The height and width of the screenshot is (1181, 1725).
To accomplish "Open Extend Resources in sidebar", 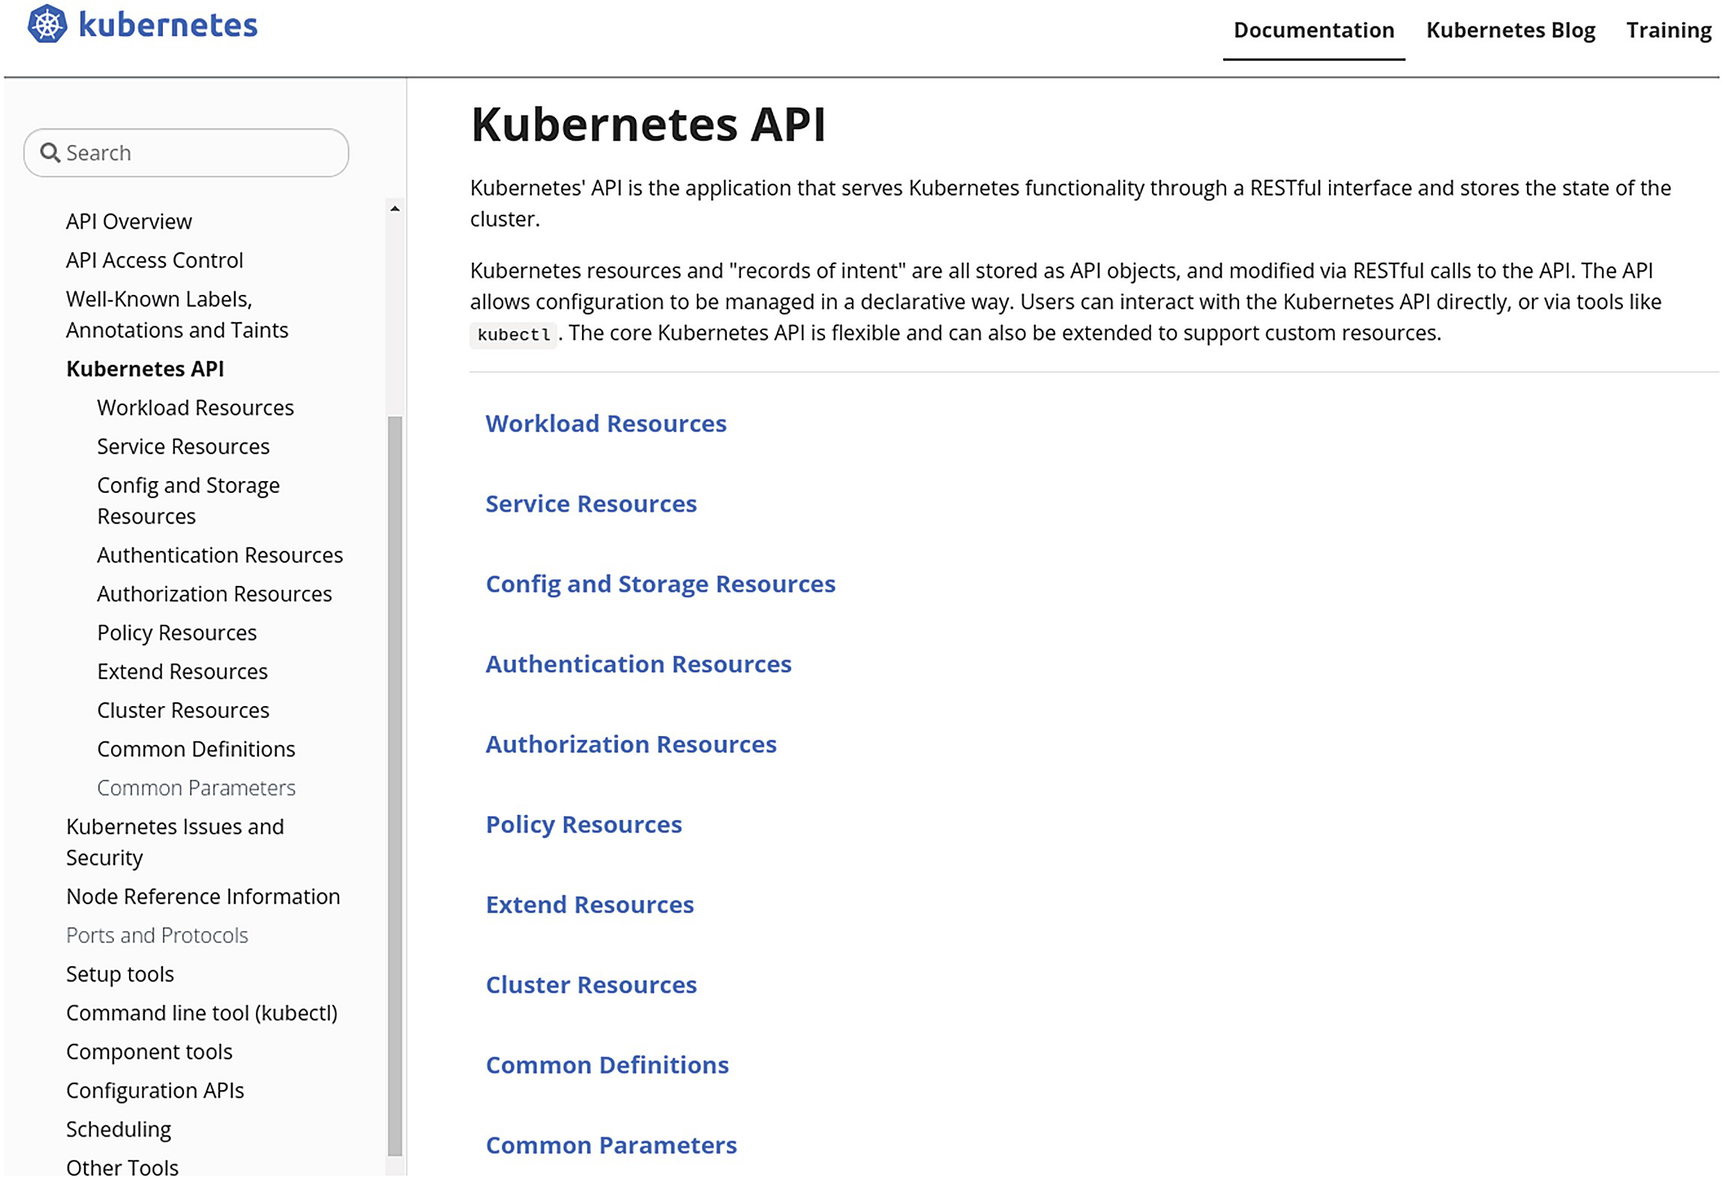I will coord(182,672).
